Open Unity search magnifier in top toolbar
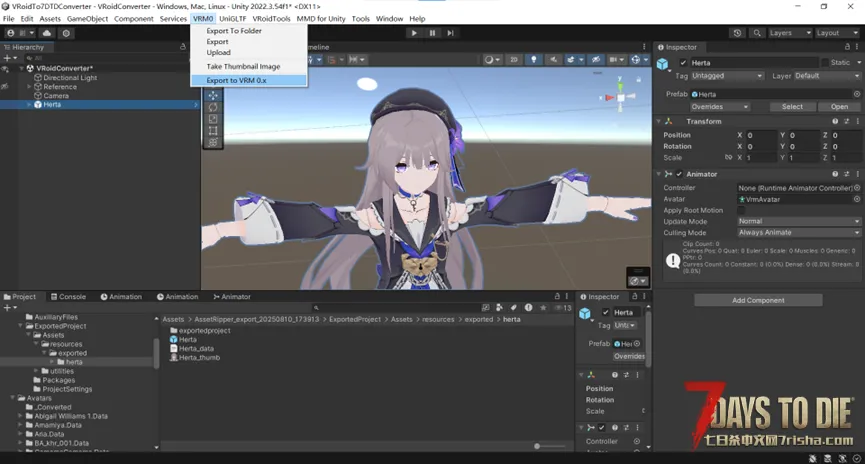The image size is (865, 464). coord(757,33)
